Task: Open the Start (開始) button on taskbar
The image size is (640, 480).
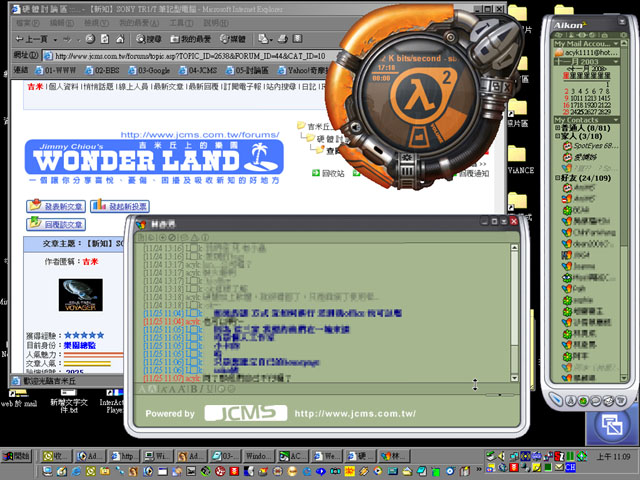Action: [16, 456]
